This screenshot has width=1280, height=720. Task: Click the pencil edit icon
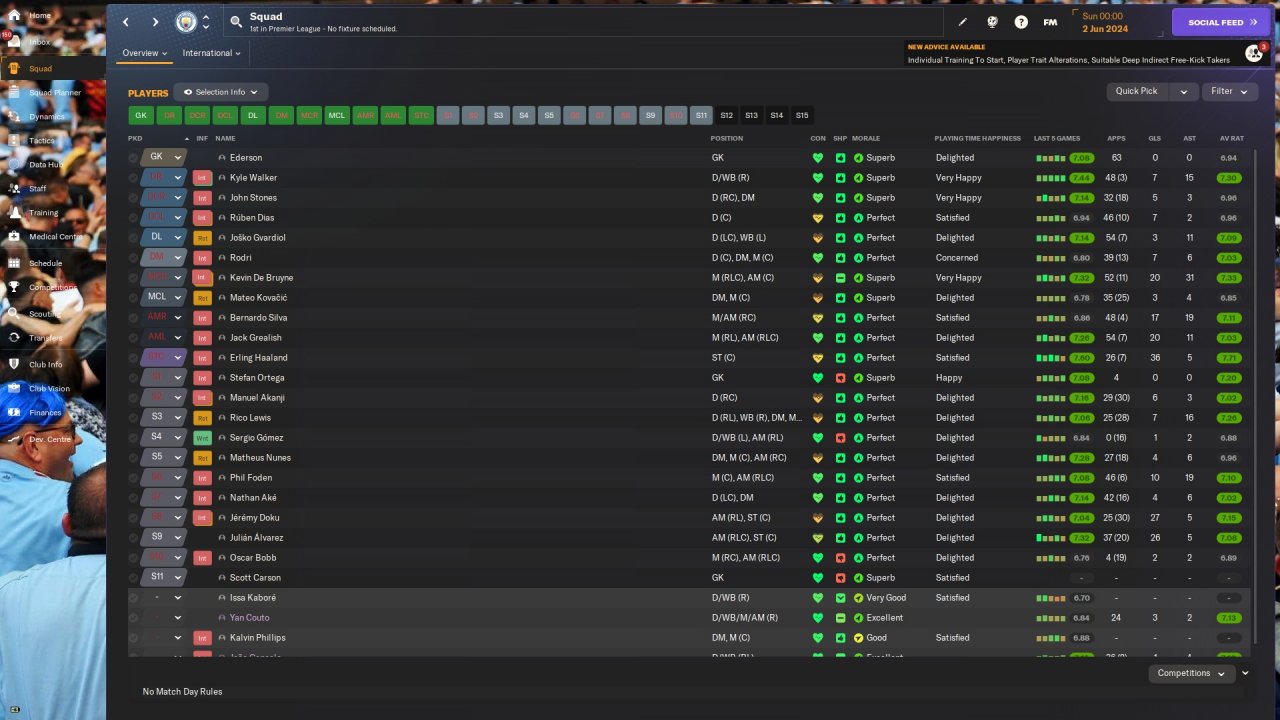click(x=963, y=22)
